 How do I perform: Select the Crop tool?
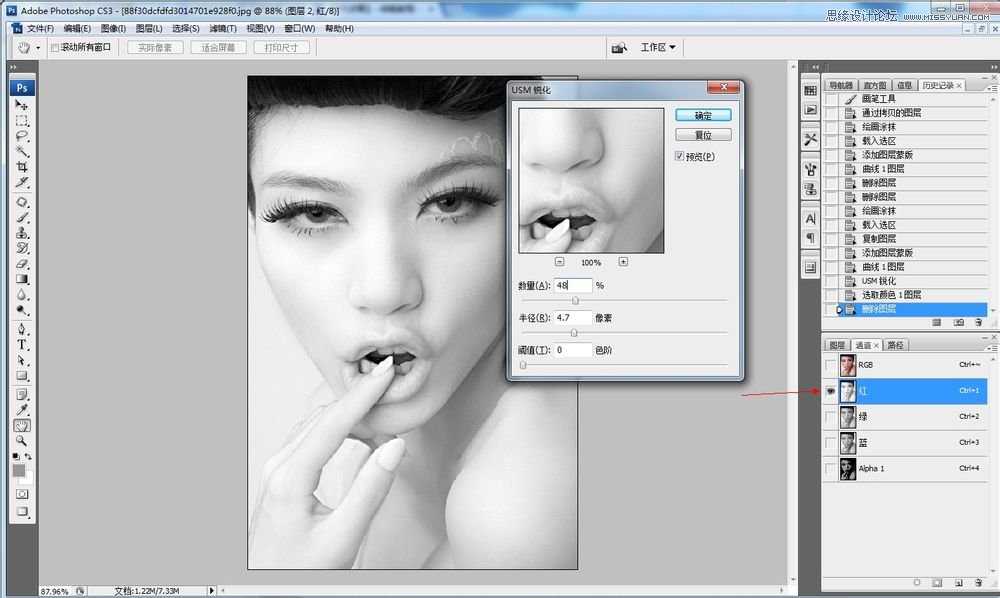[22, 166]
